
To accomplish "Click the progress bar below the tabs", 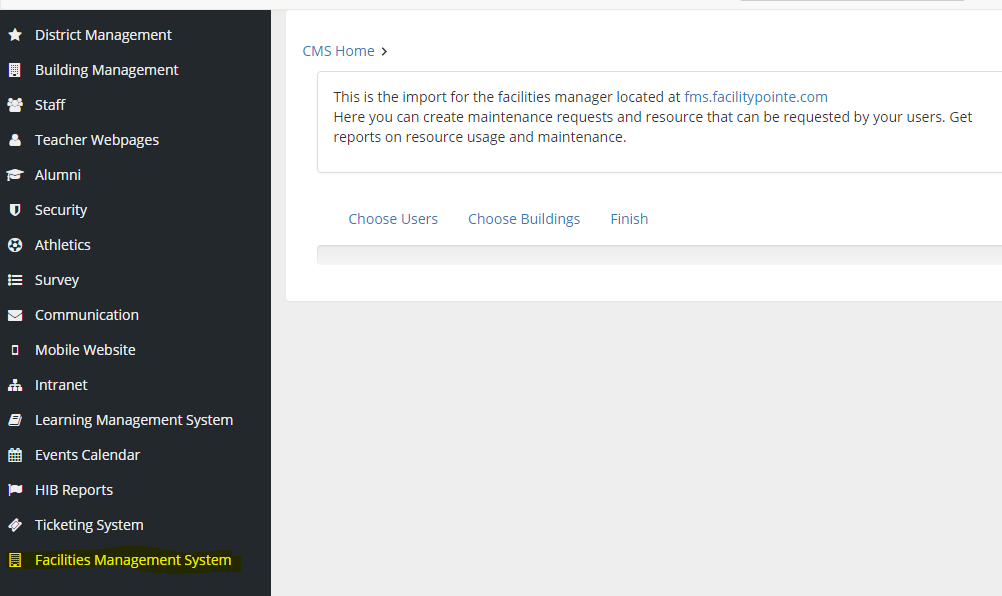I will [658, 255].
